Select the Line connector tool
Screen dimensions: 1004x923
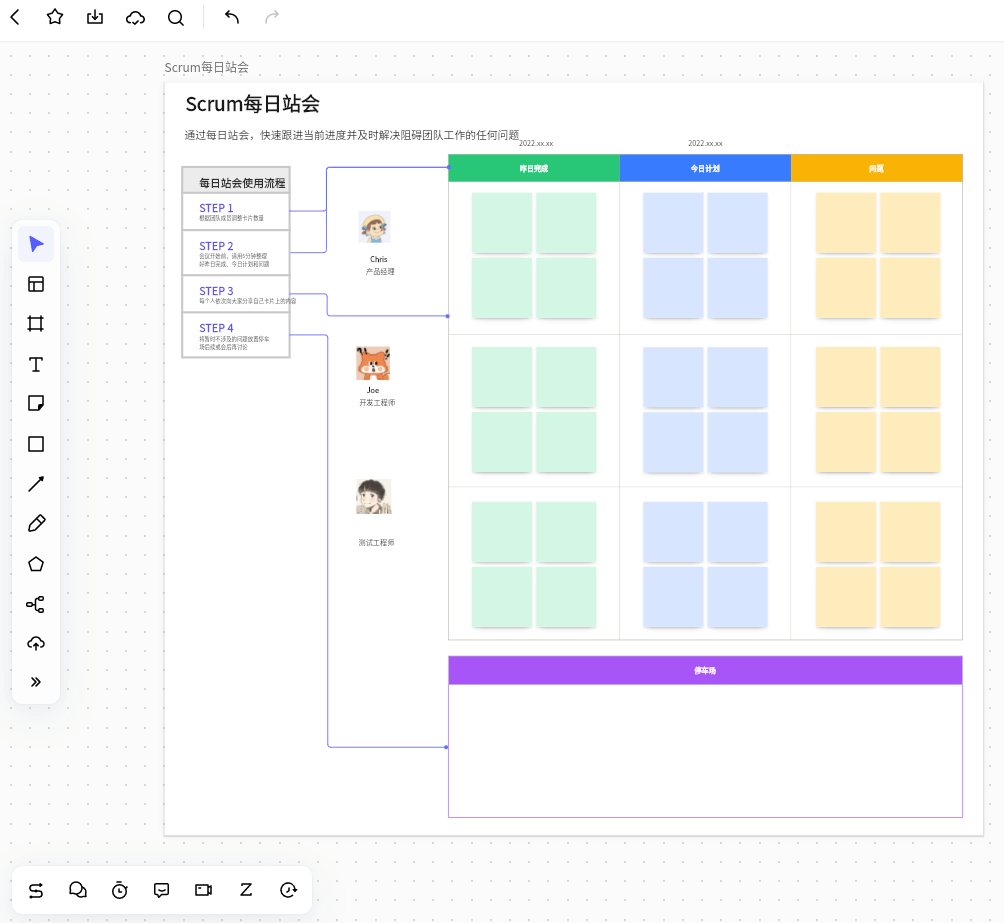point(36,484)
